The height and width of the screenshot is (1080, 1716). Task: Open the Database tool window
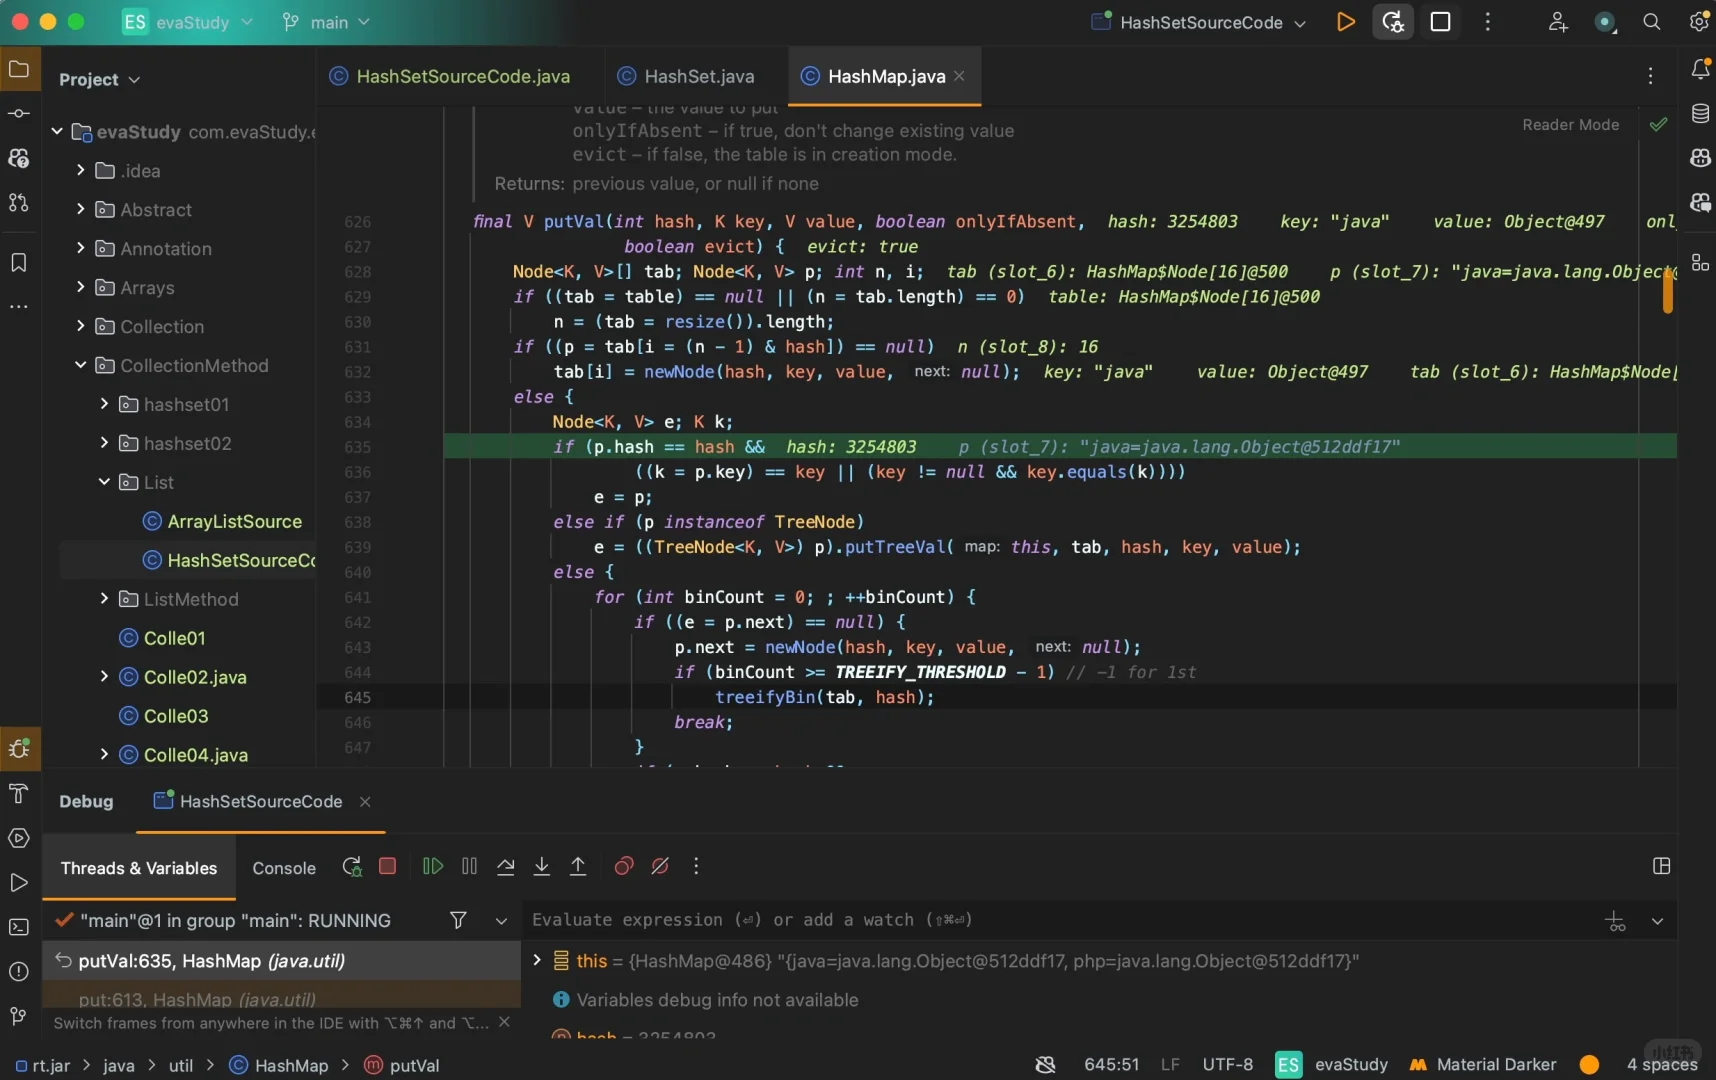coord(1700,113)
